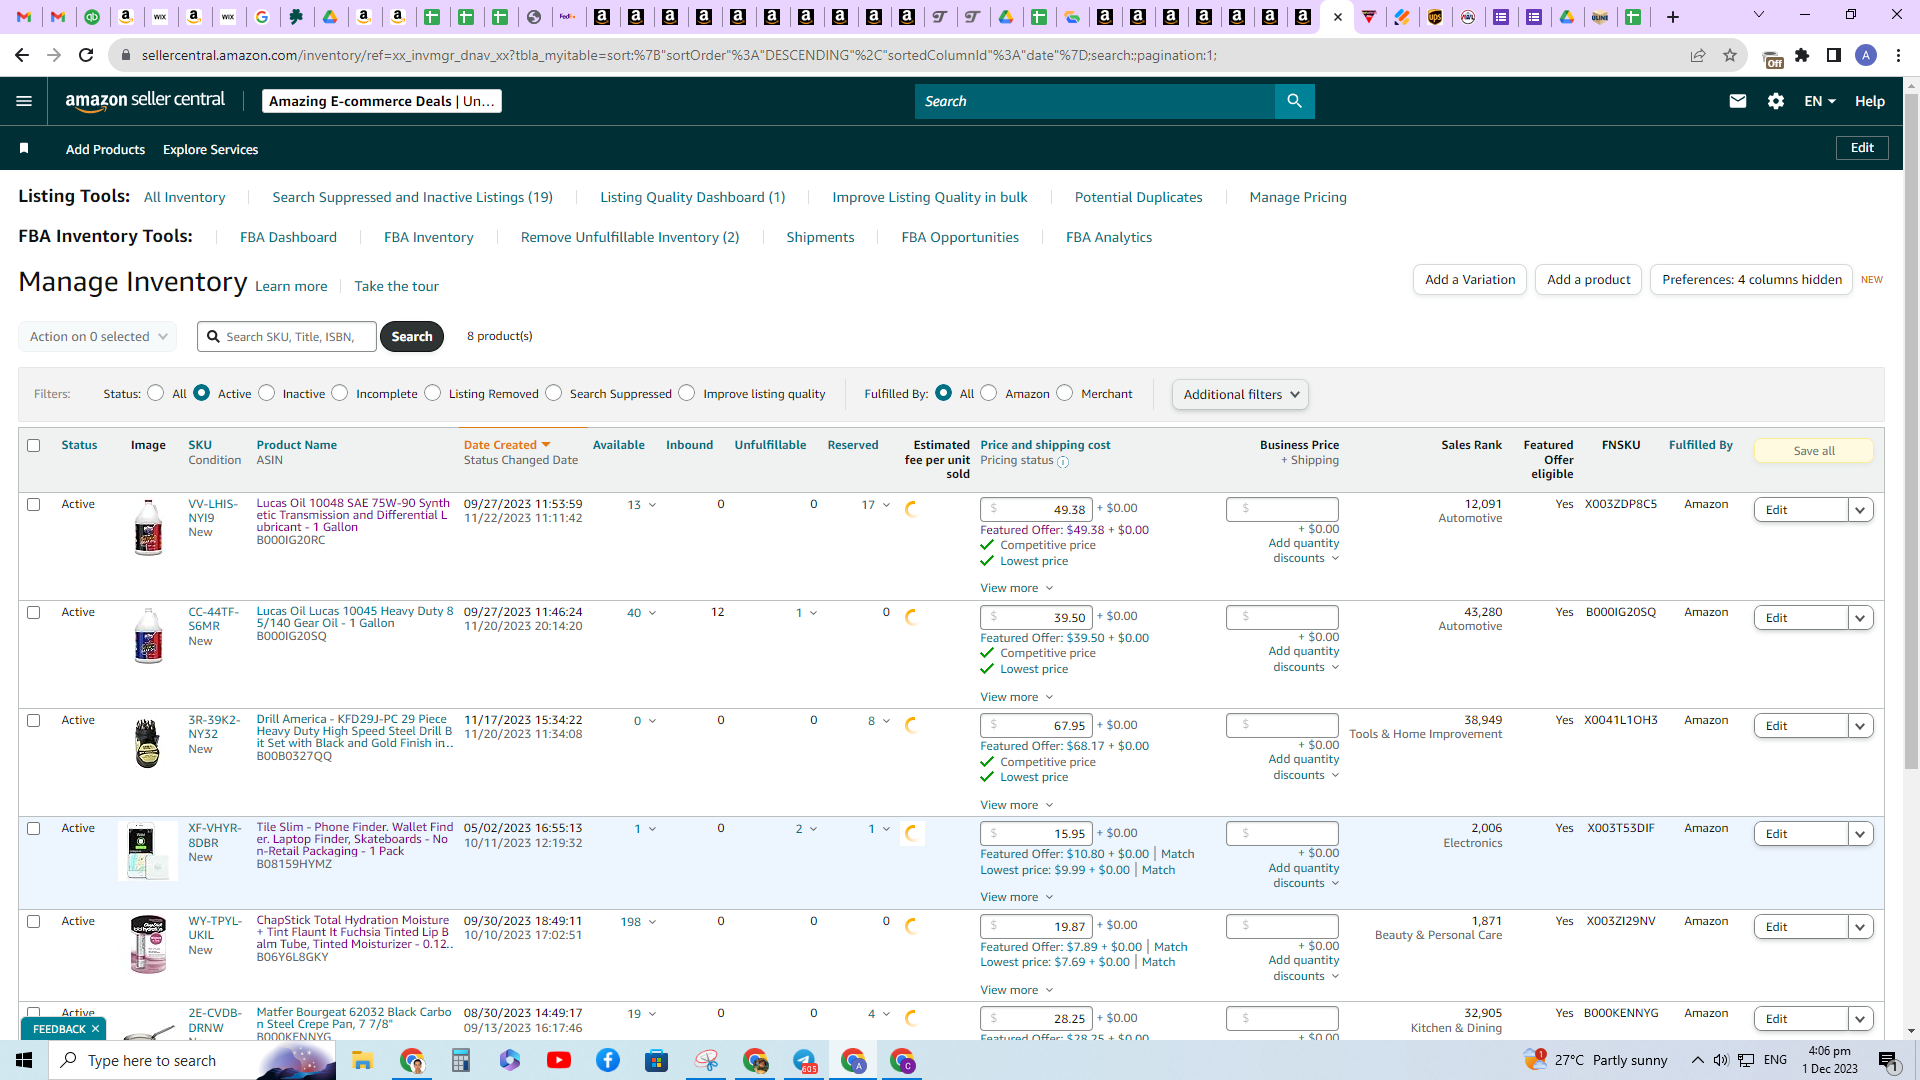
Task: Open a new browser tab with plus
Action: (x=1673, y=17)
